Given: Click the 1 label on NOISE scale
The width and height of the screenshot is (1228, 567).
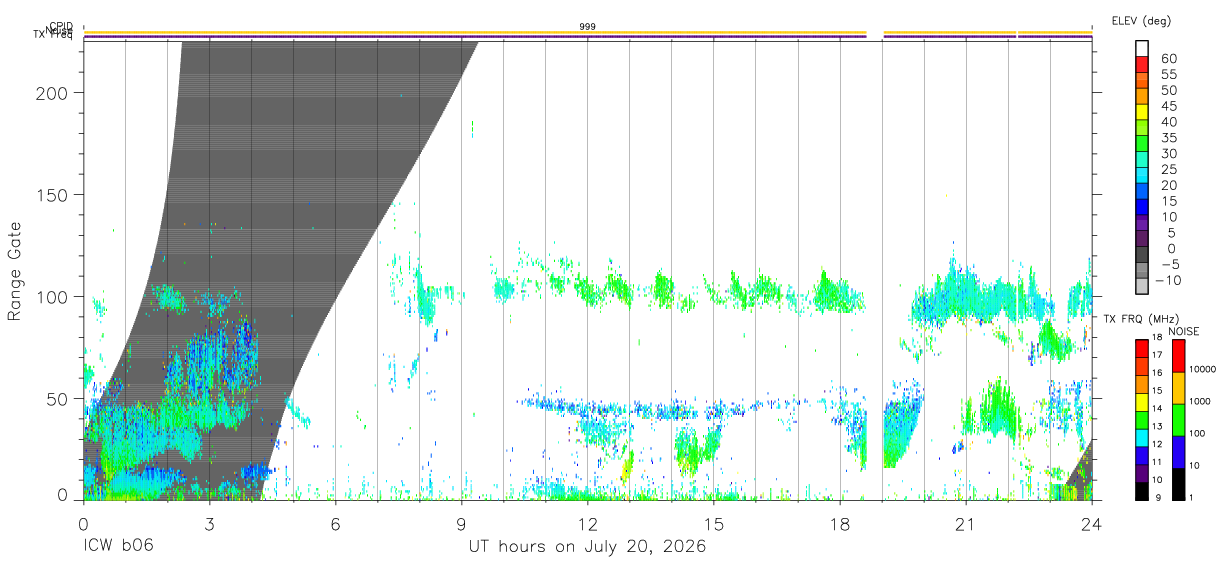Looking at the screenshot, I should [1190, 497].
